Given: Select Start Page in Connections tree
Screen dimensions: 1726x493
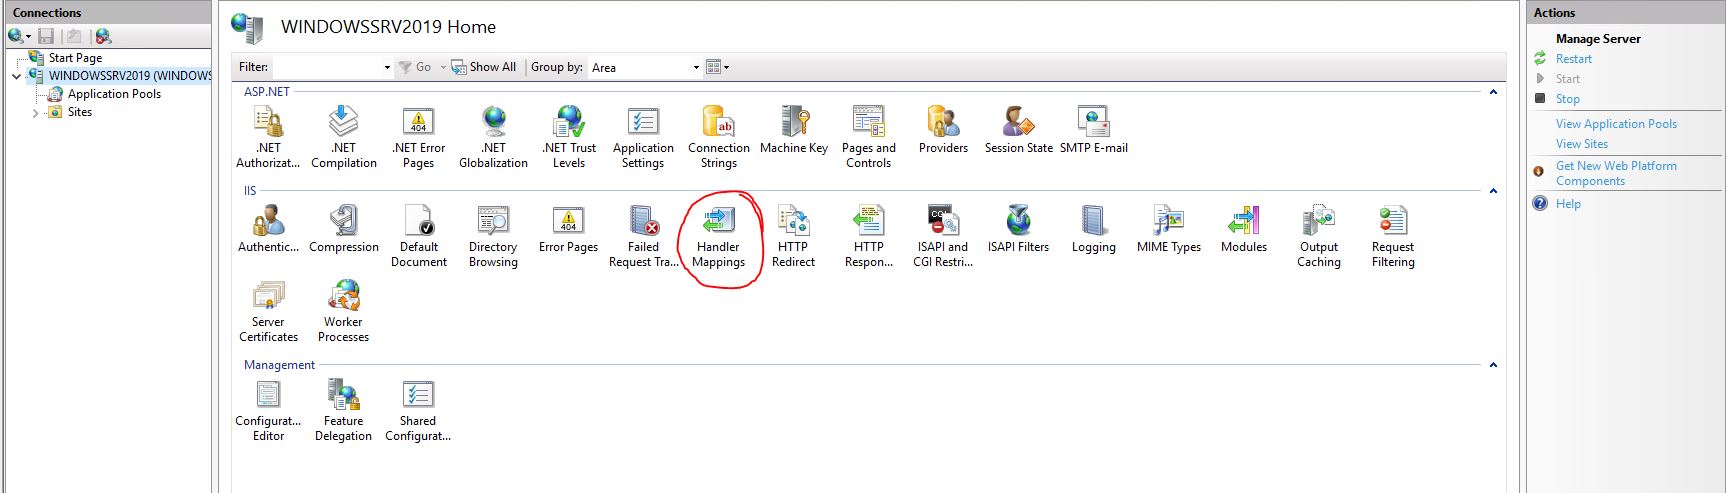Looking at the screenshot, I should click(75, 58).
